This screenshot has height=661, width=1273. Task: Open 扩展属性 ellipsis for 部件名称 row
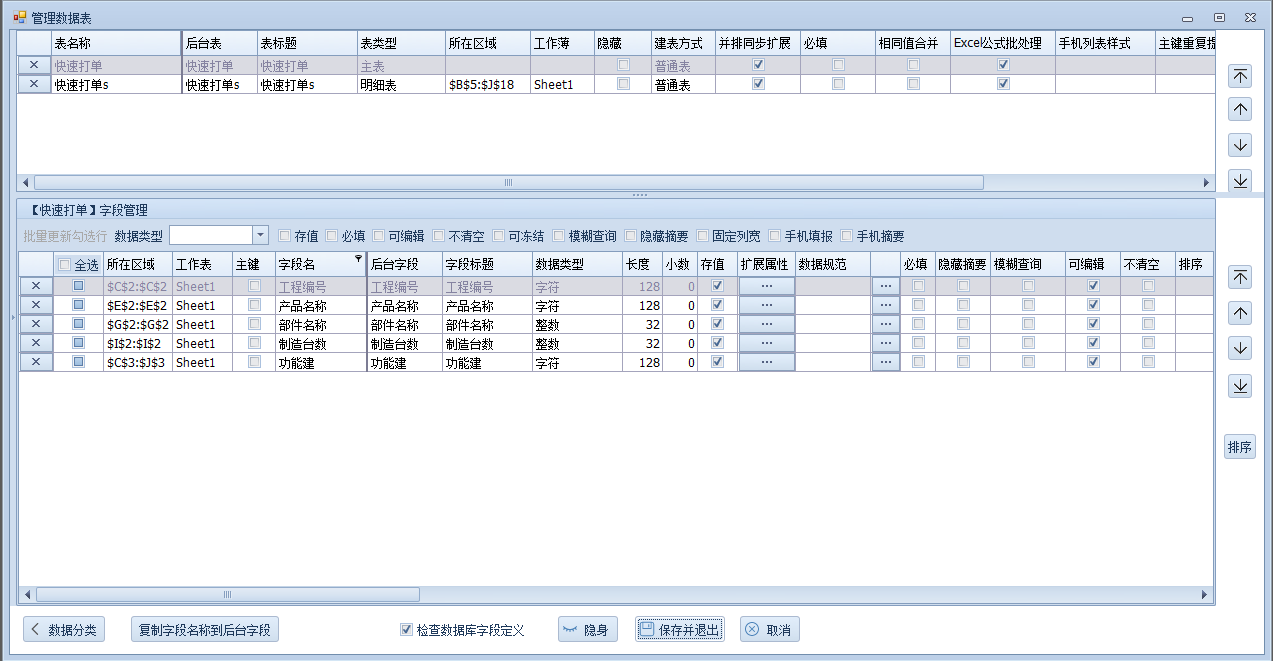(x=766, y=324)
